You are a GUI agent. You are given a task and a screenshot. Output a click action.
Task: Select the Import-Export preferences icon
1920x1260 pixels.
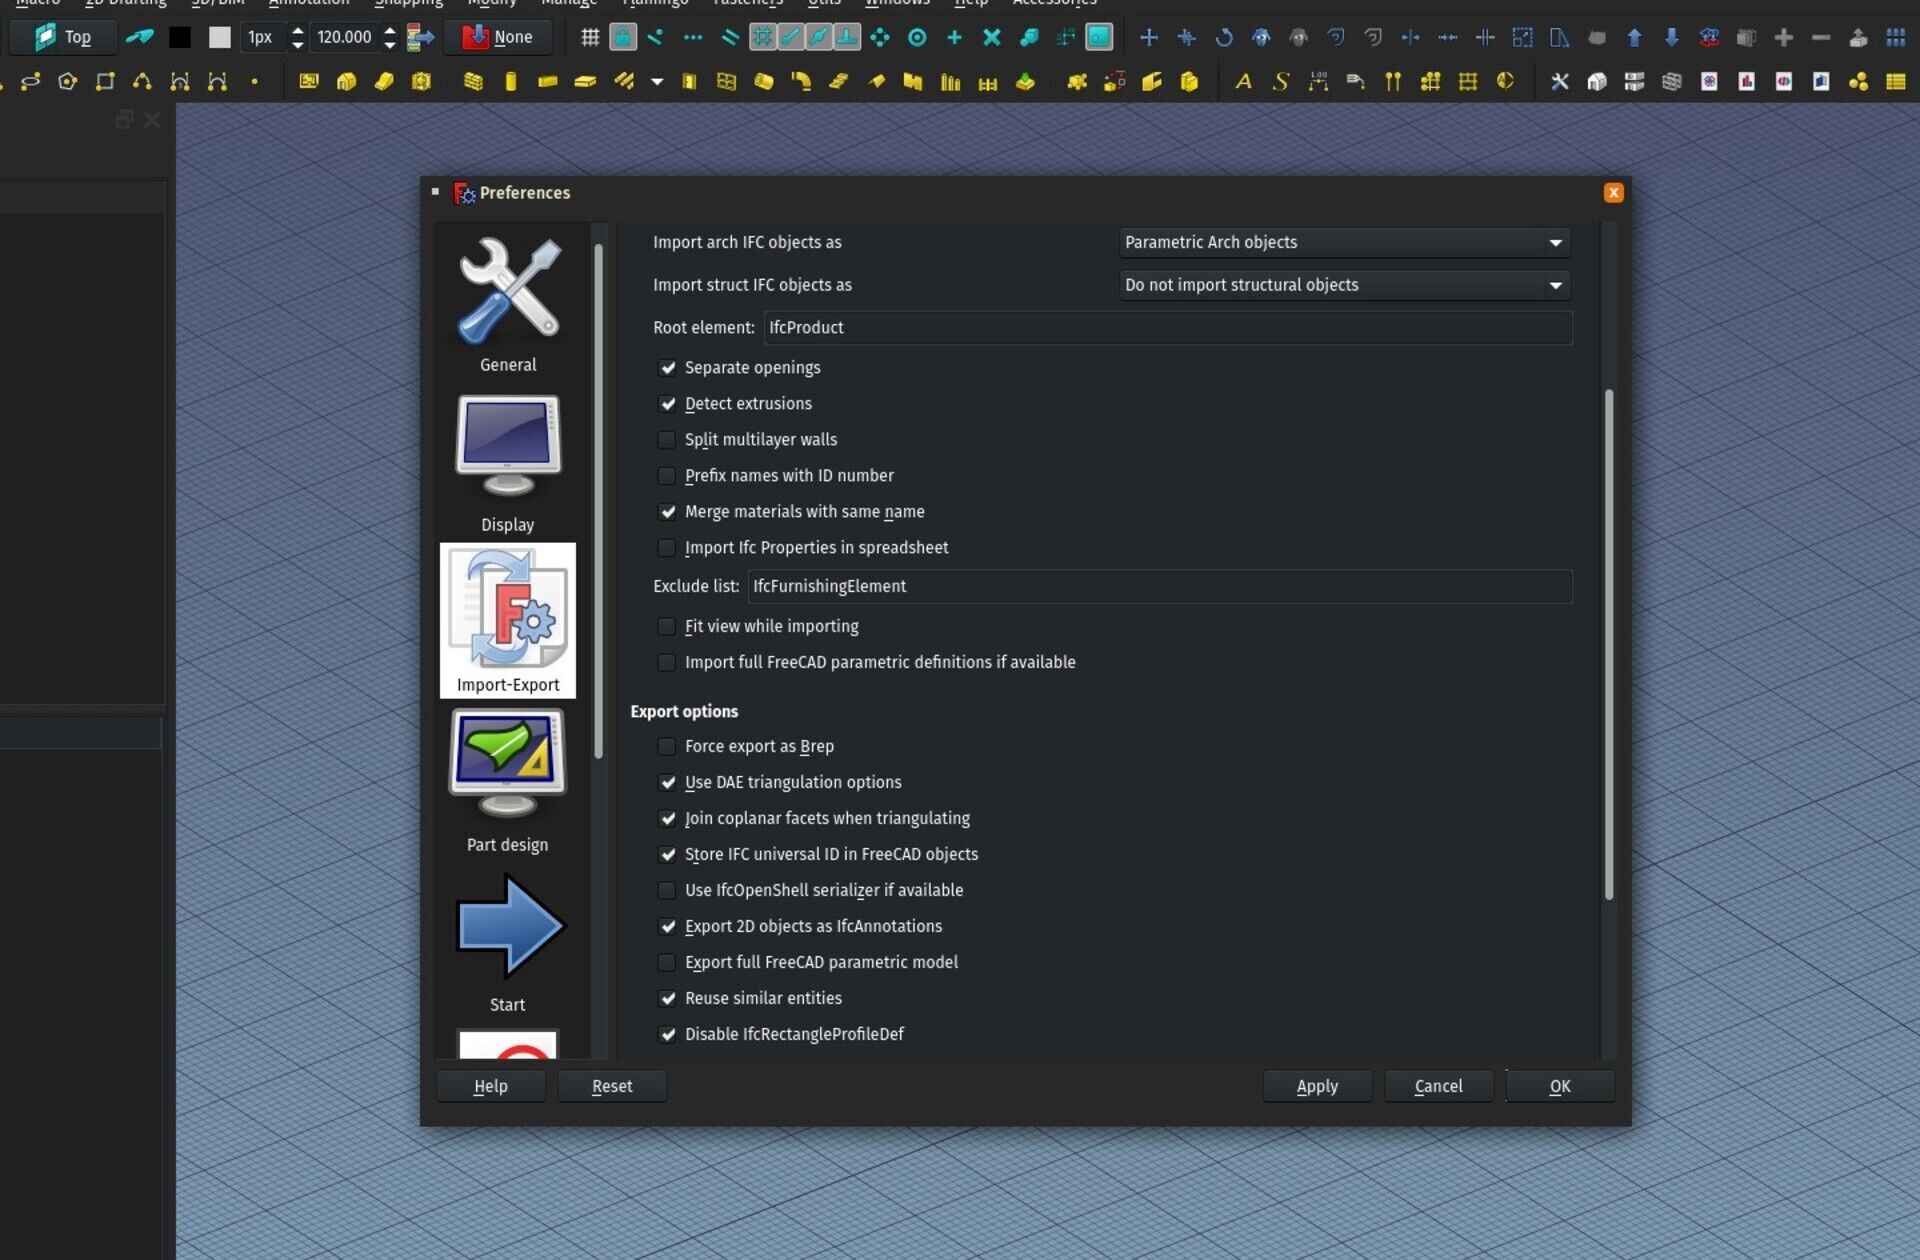[x=507, y=620]
